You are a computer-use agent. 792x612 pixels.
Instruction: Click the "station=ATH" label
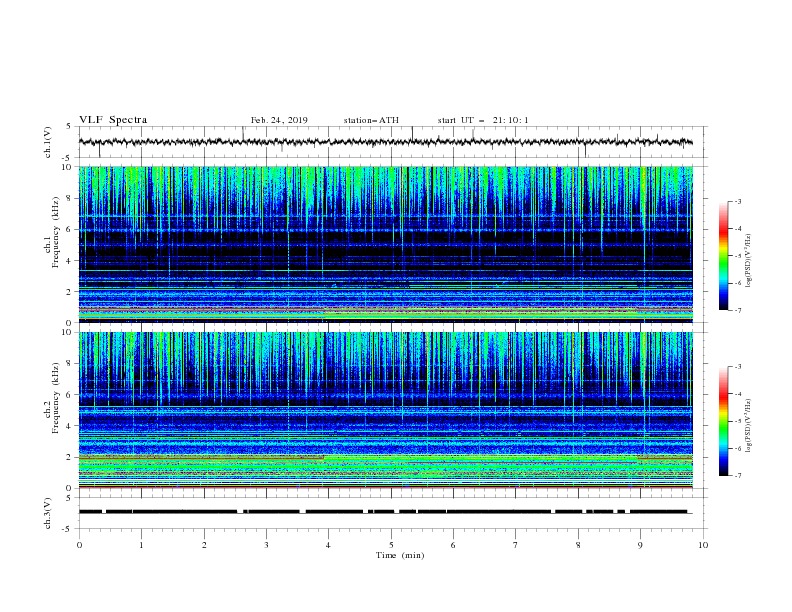click(371, 120)
